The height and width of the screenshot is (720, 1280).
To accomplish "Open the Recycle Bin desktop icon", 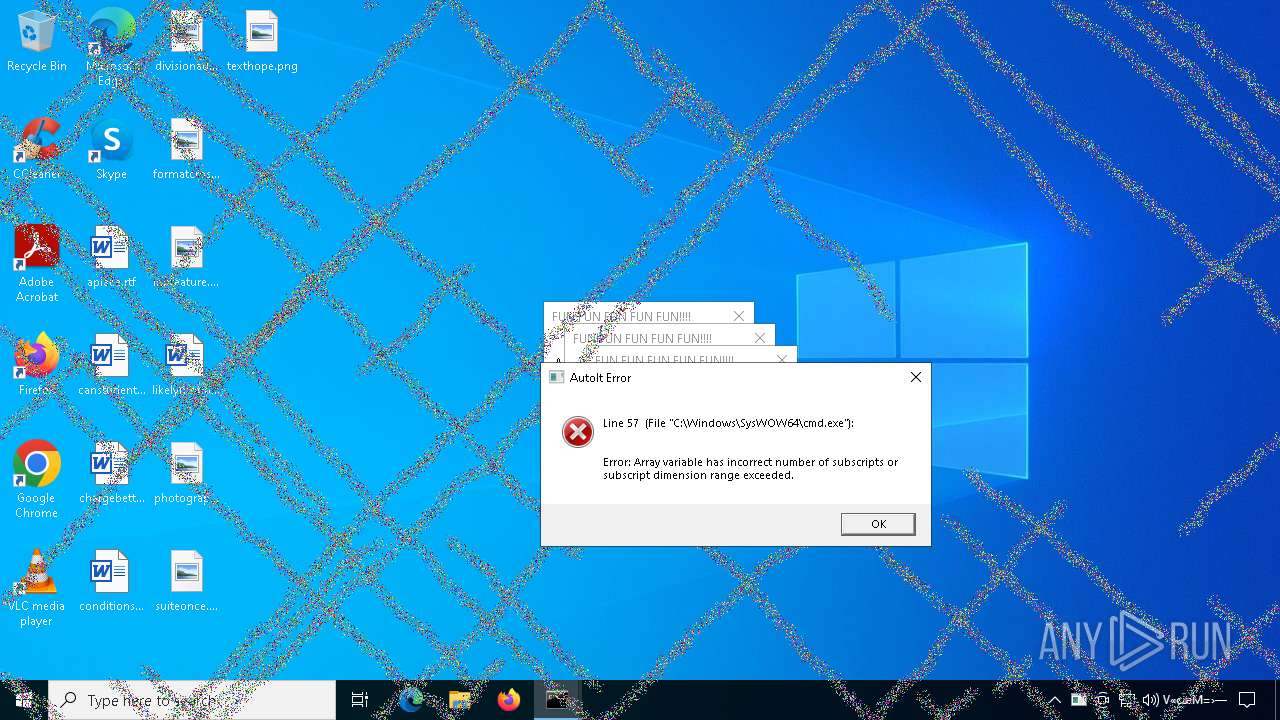I will click(x=37, y=41).
